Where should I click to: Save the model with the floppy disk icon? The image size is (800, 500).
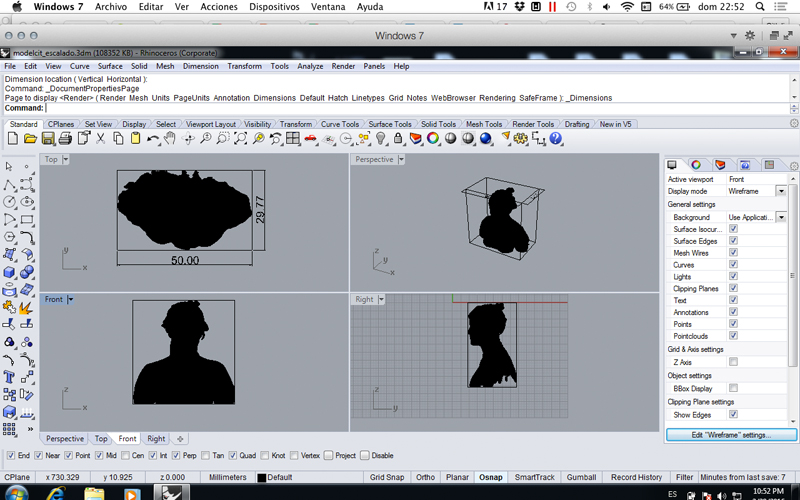(48, 138)
